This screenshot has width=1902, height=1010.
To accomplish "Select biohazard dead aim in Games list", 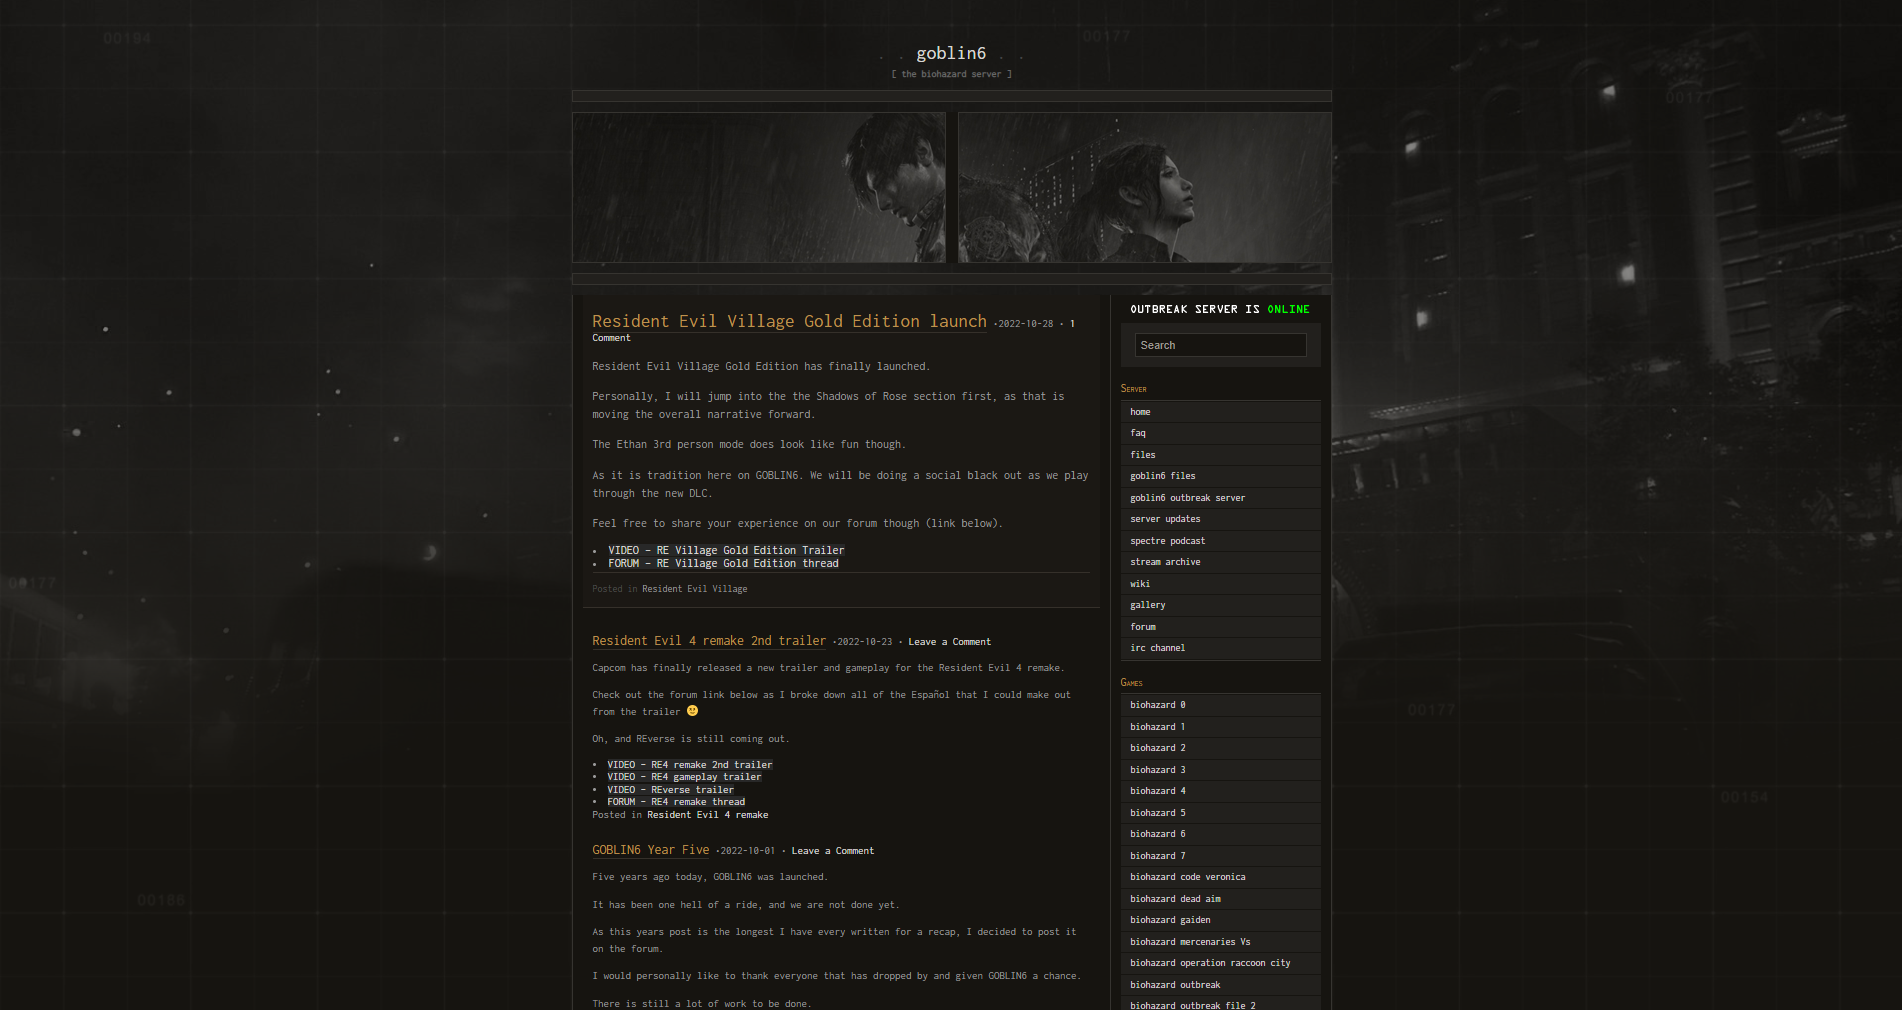I will (x=1221, y=899).
